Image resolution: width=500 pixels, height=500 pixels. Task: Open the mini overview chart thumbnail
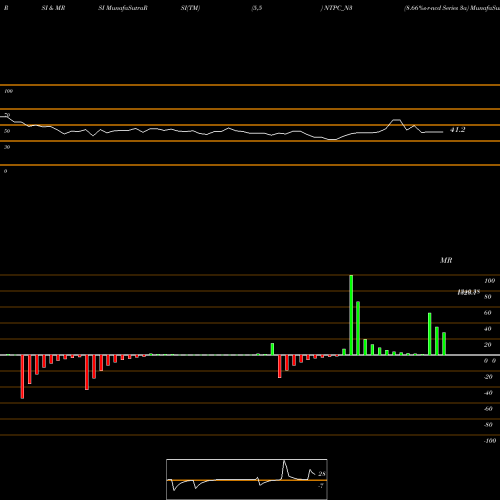[x=247, y=479]
